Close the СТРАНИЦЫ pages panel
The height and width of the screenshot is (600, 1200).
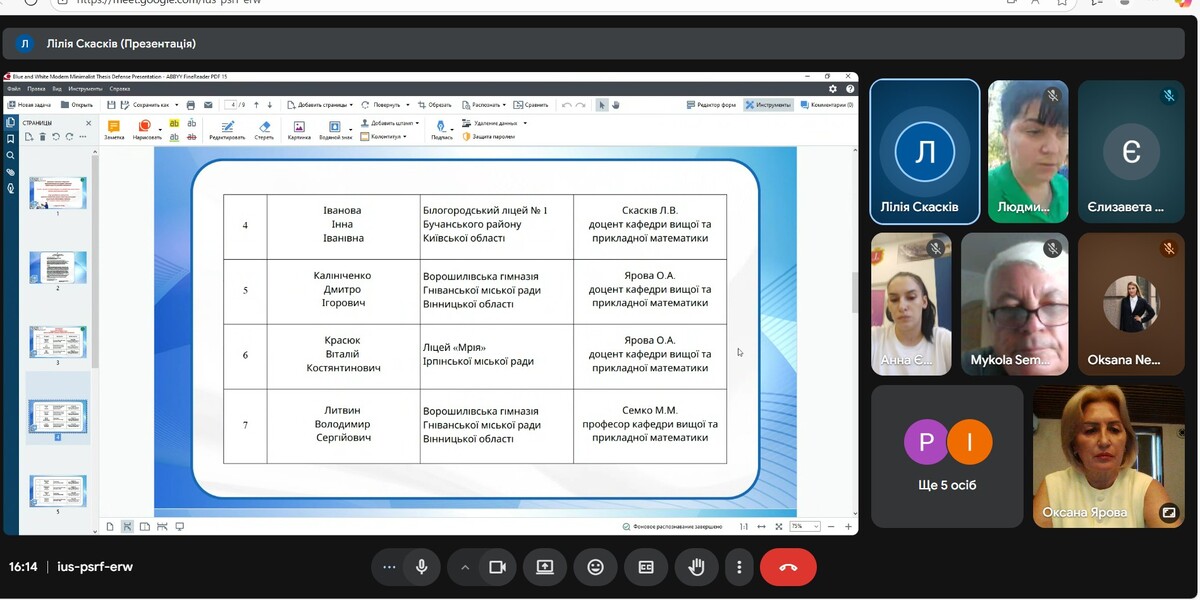tap(88, 124)
